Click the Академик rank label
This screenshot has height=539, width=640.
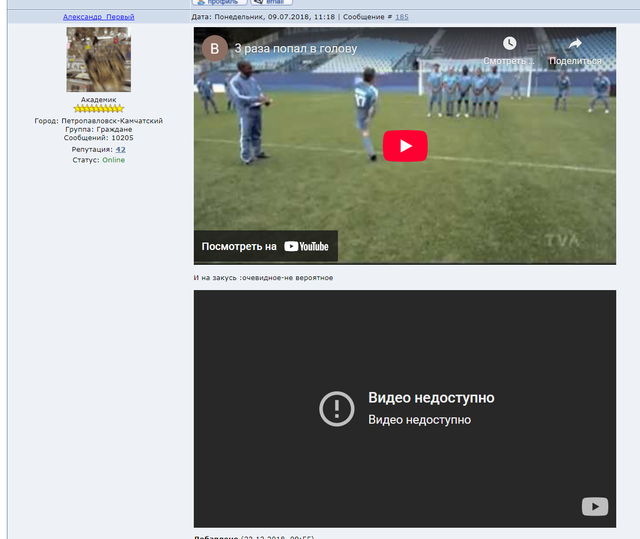[98, 100]
